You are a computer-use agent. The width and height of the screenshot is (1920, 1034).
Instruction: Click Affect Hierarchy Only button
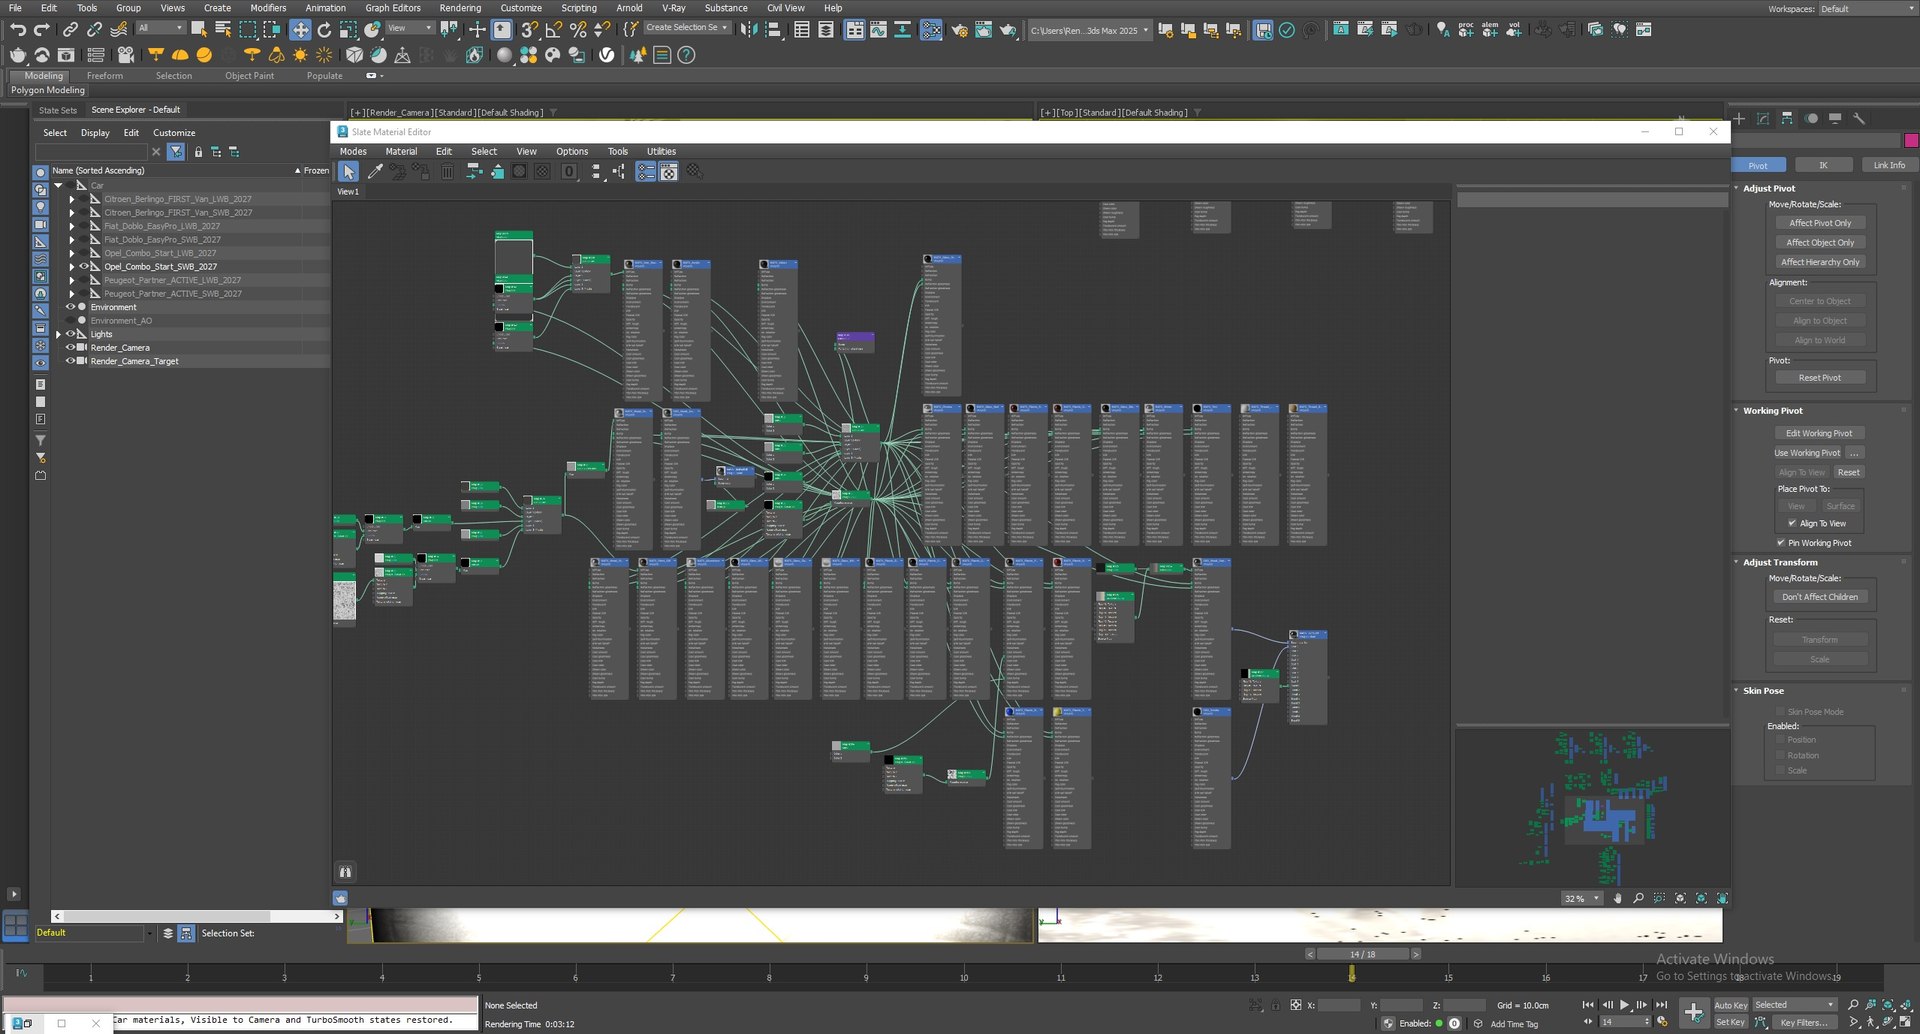(x=1820, y=262)
